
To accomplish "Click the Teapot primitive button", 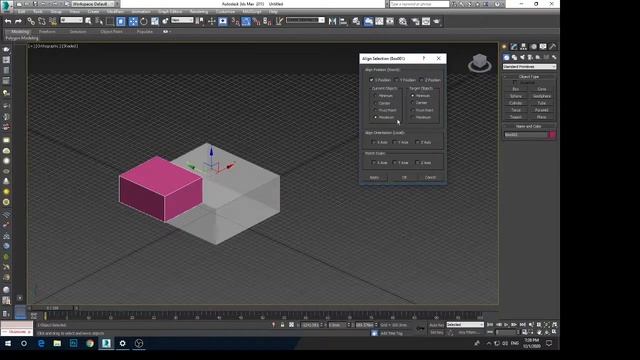I will coord(516,117).
